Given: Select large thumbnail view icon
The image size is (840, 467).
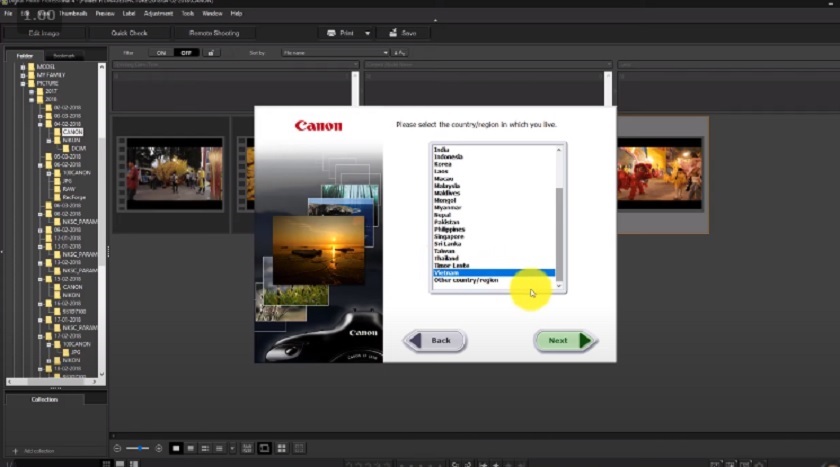Looking at the screenshot, I should 176,448.
